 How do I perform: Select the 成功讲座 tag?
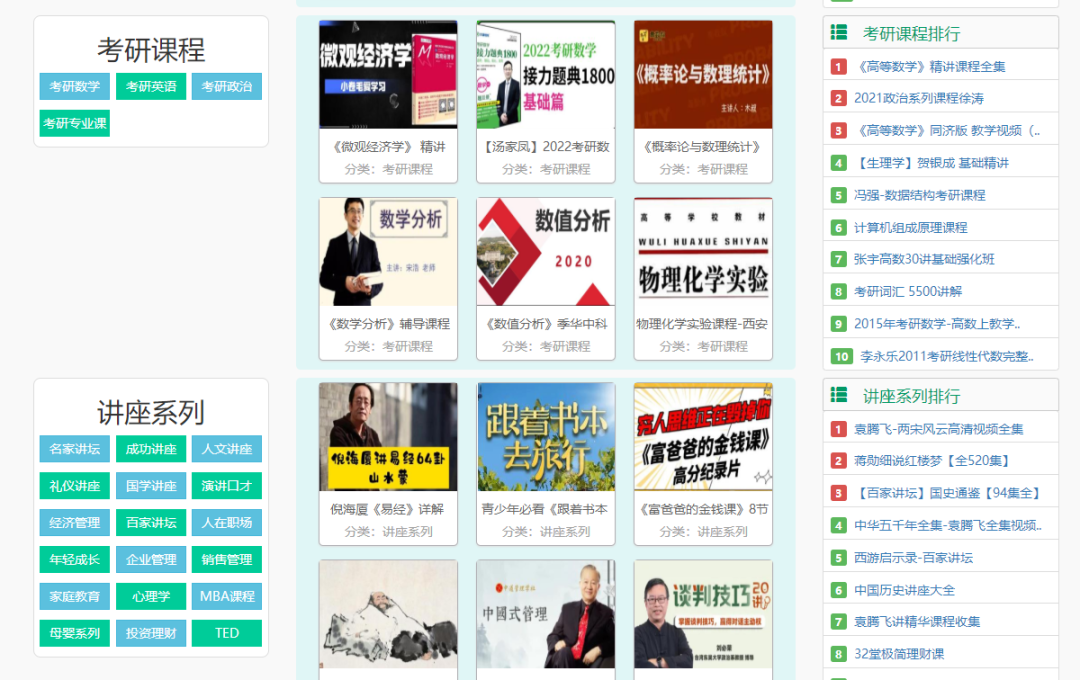(151, 449)
